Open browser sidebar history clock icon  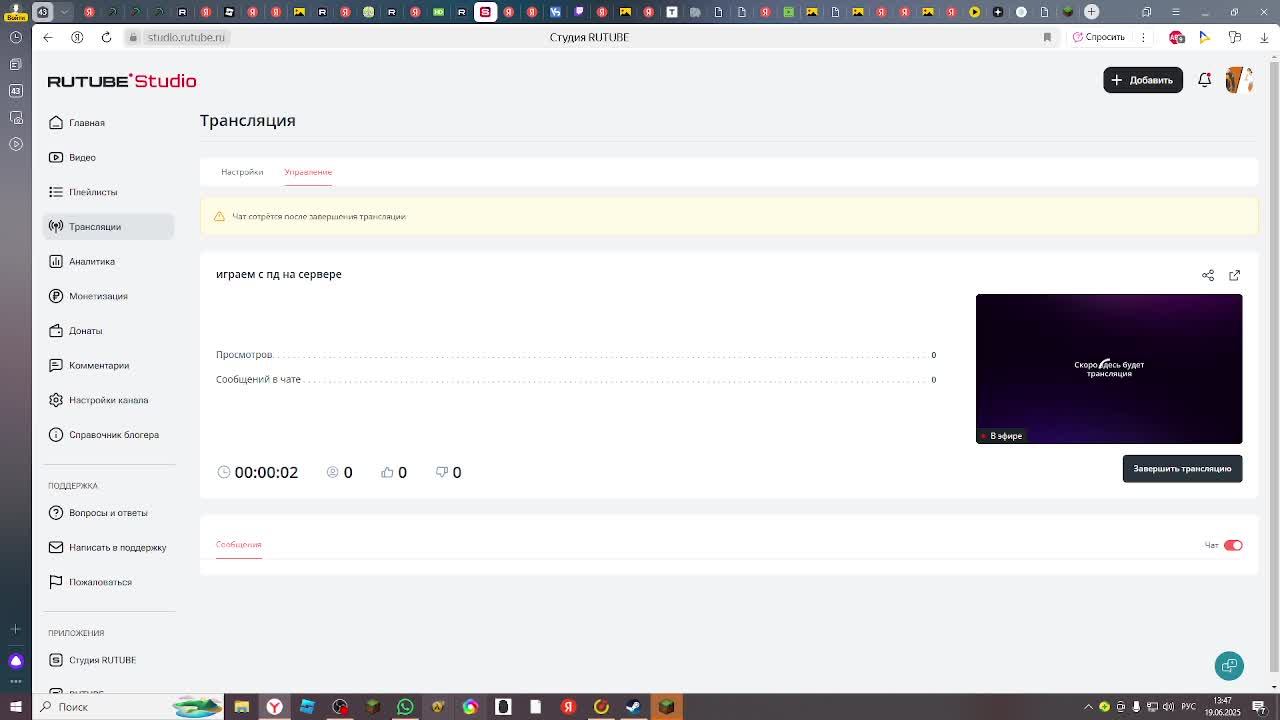16,37
